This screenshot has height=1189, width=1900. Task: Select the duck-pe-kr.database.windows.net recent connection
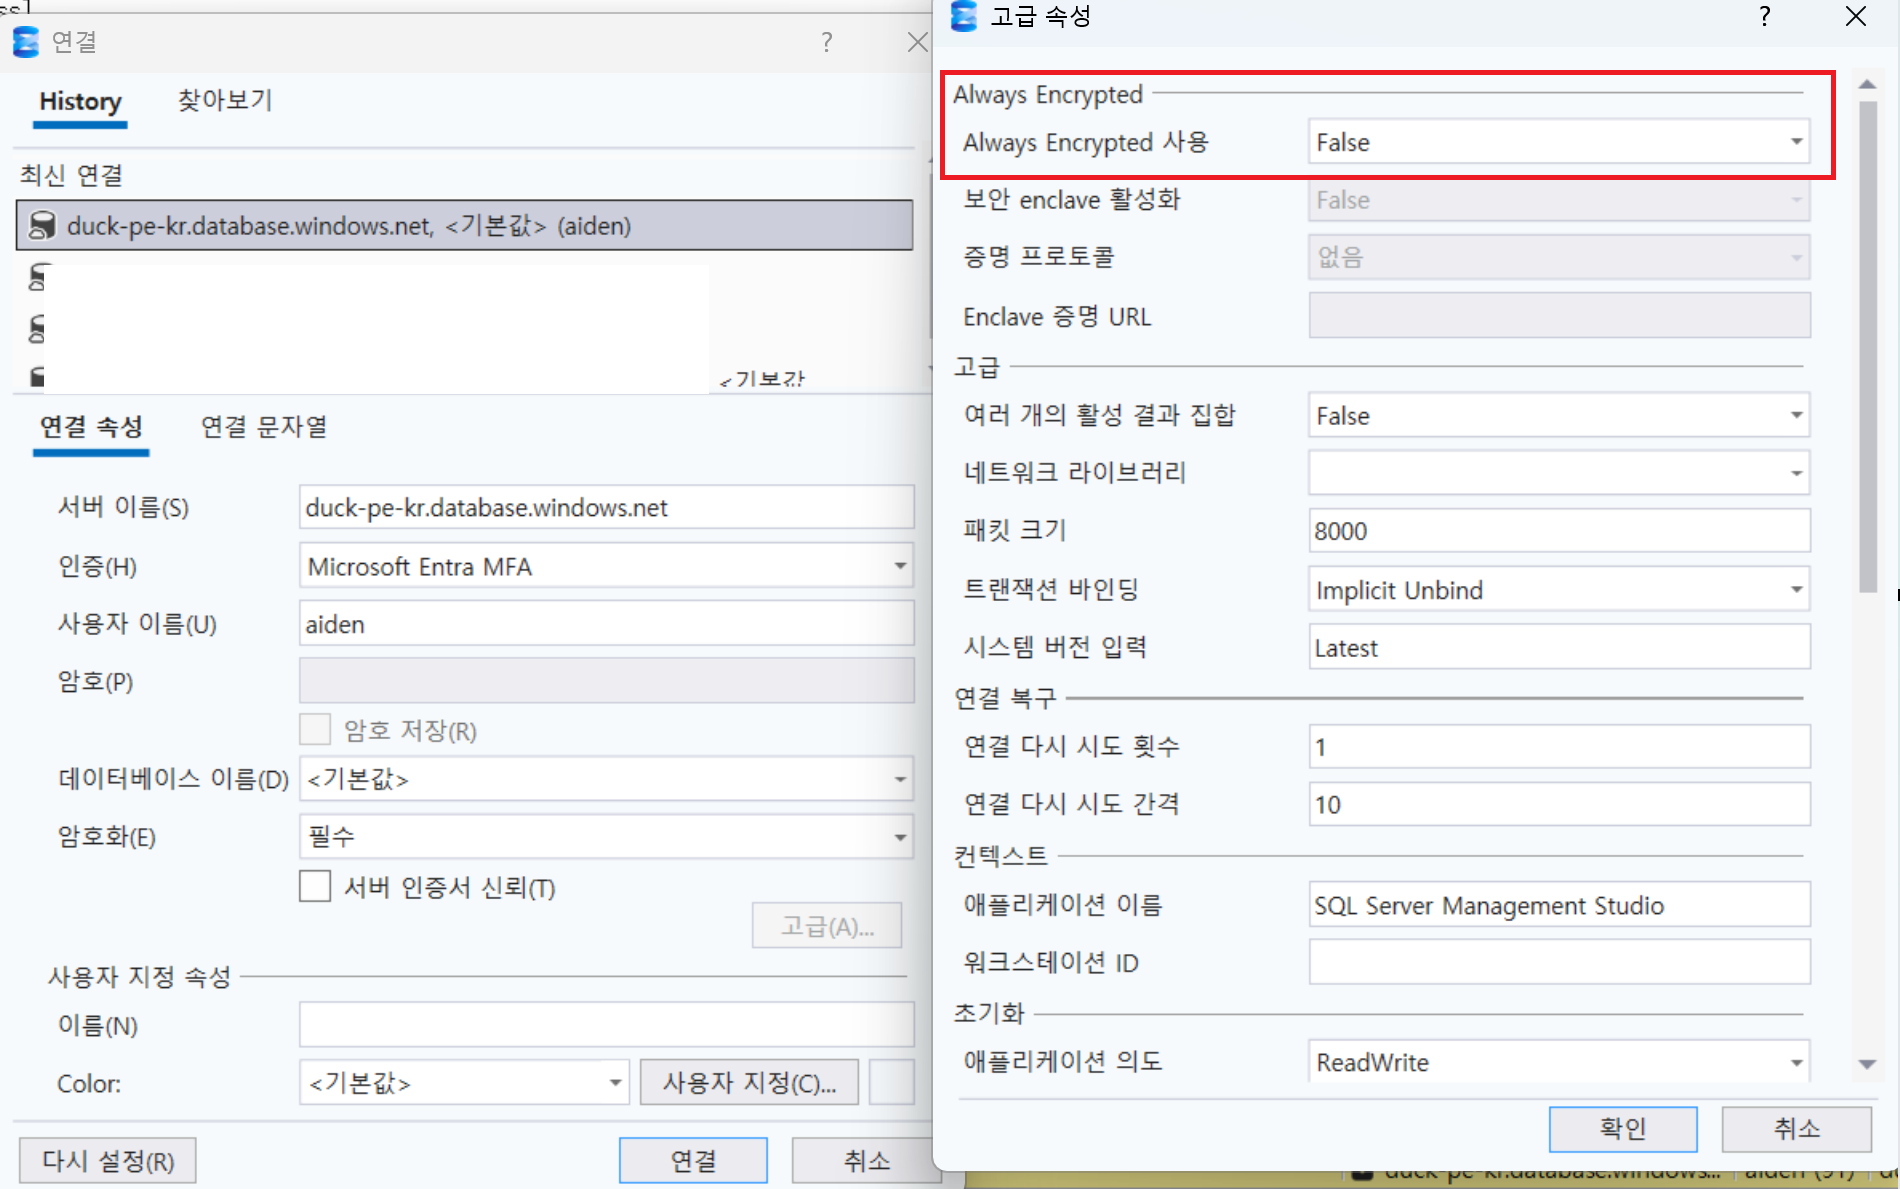click(x=464, y=225)
